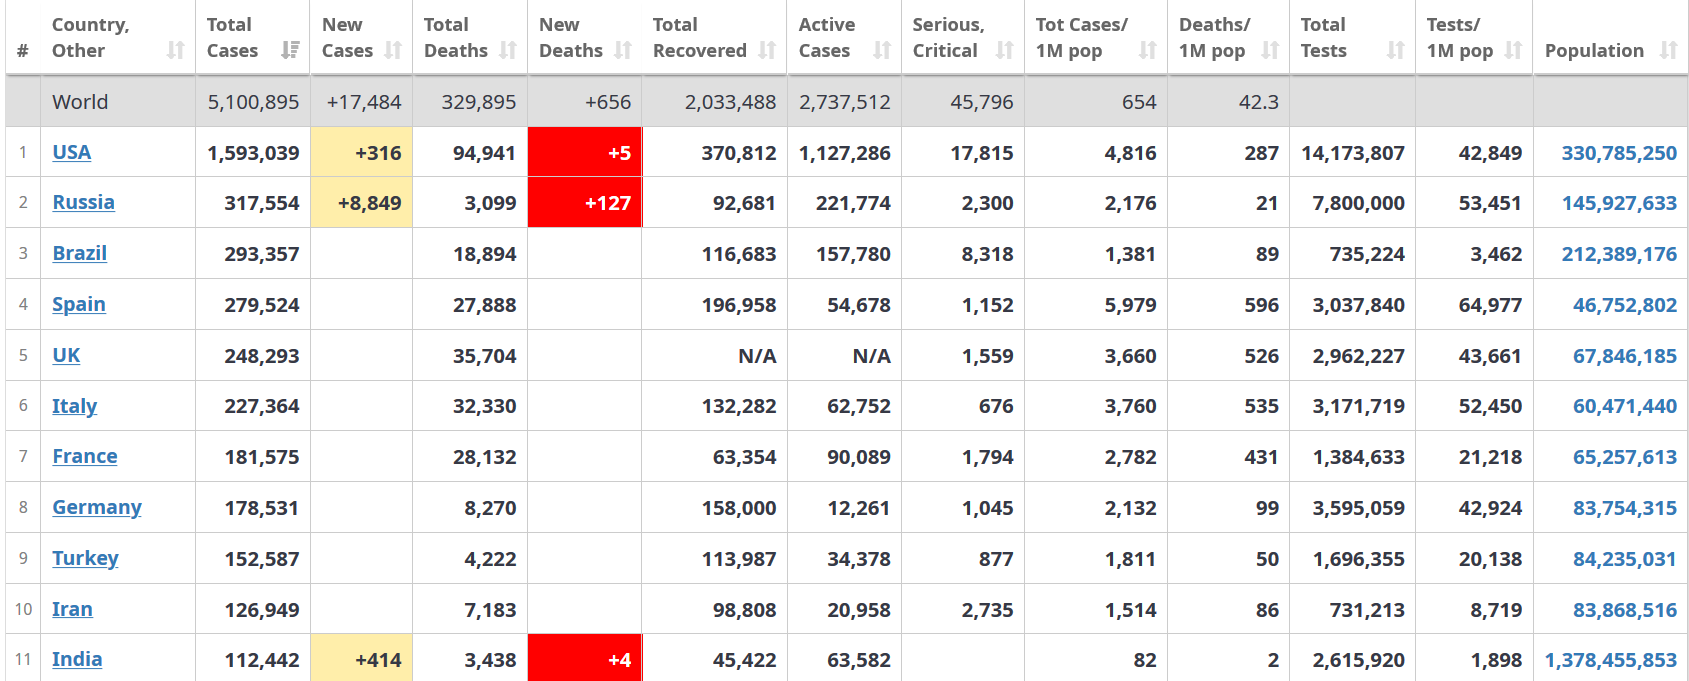This screenshot has height=681, width=1689.
Task: Sort by Serious, Critical sort icon
Action: point(1005,50)
